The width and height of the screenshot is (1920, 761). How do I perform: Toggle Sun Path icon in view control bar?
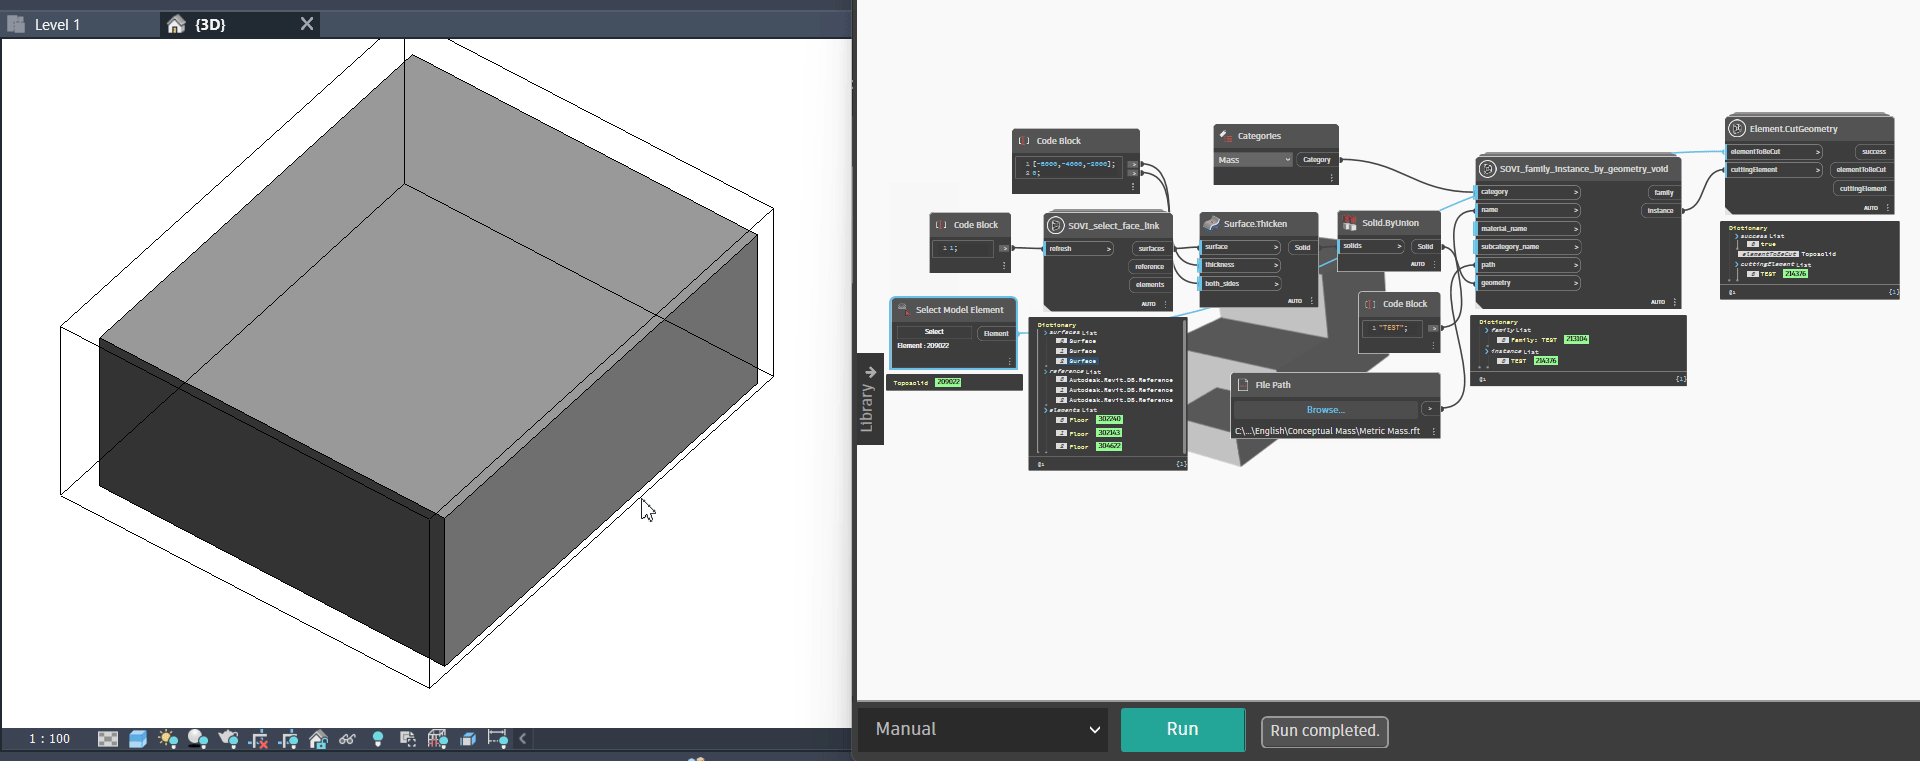(x=168, y=739)
